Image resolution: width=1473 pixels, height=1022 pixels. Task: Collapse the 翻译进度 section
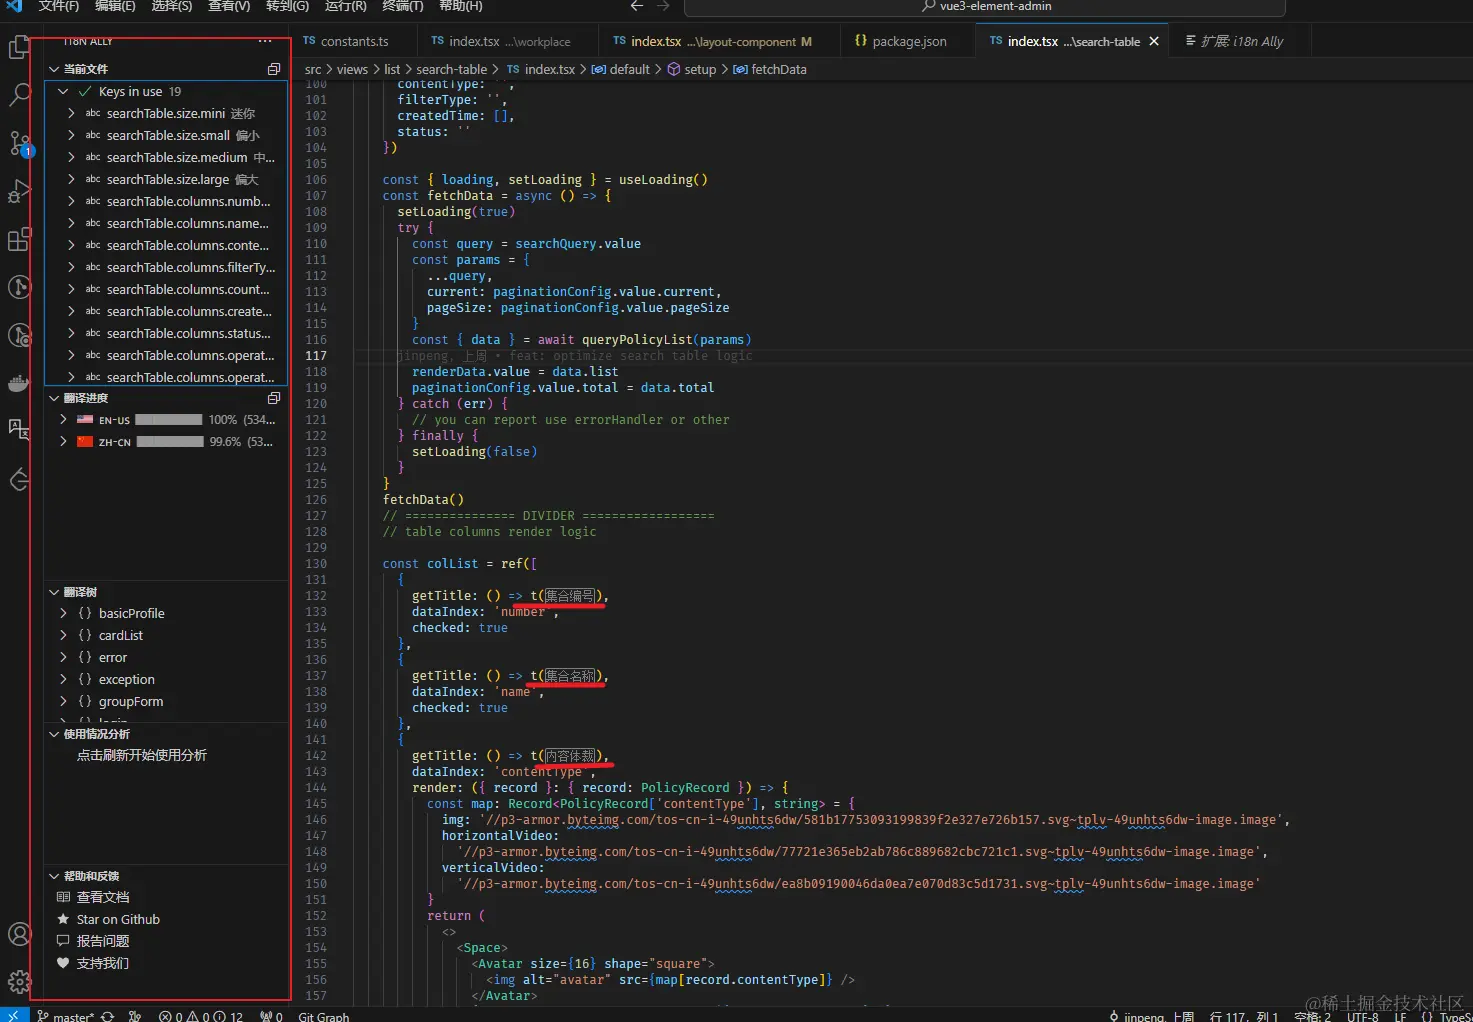pos(54,398)
